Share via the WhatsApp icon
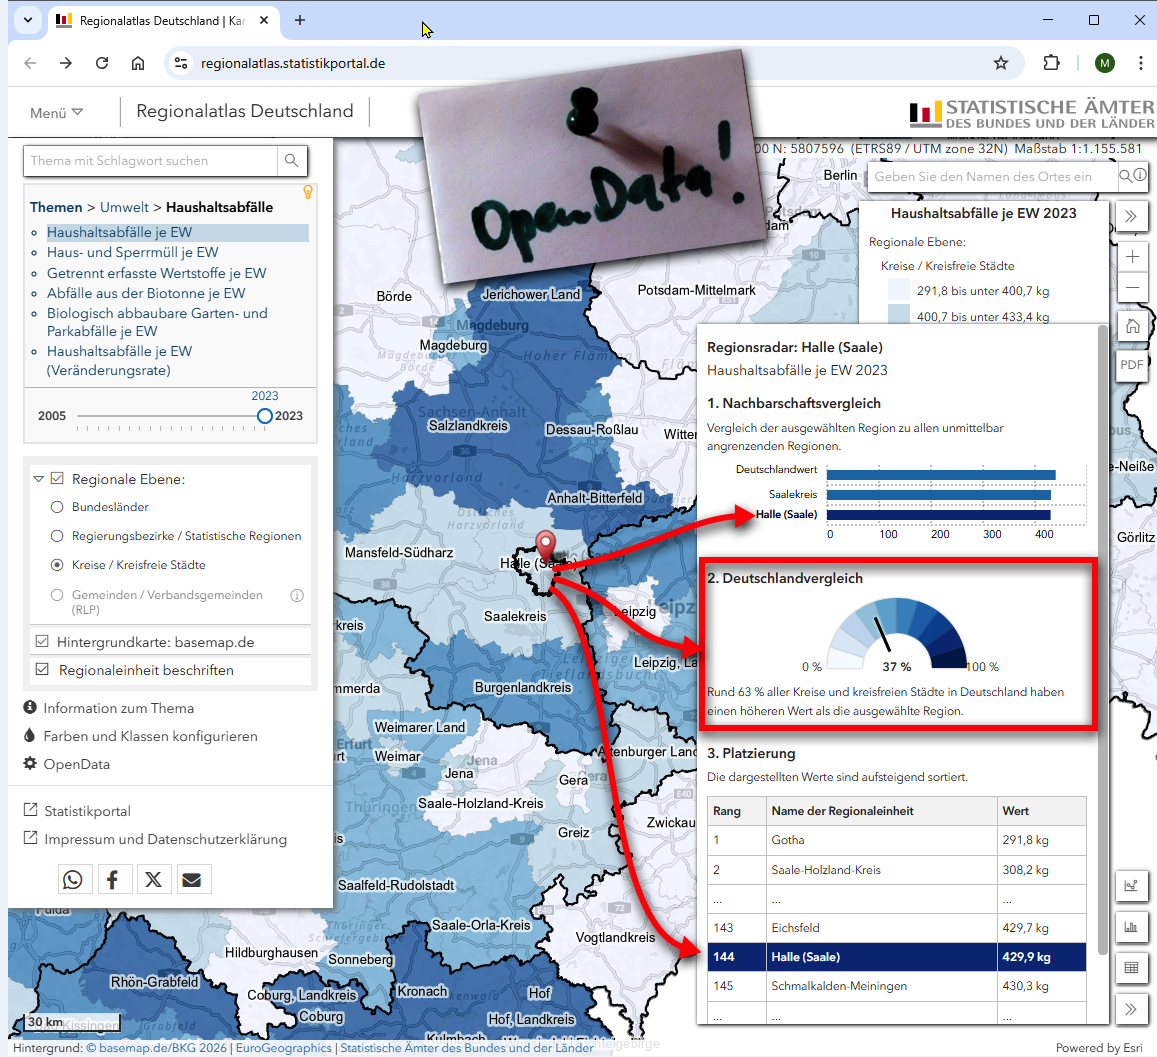Viewport: 1157px width, 1057px height. 73,879
